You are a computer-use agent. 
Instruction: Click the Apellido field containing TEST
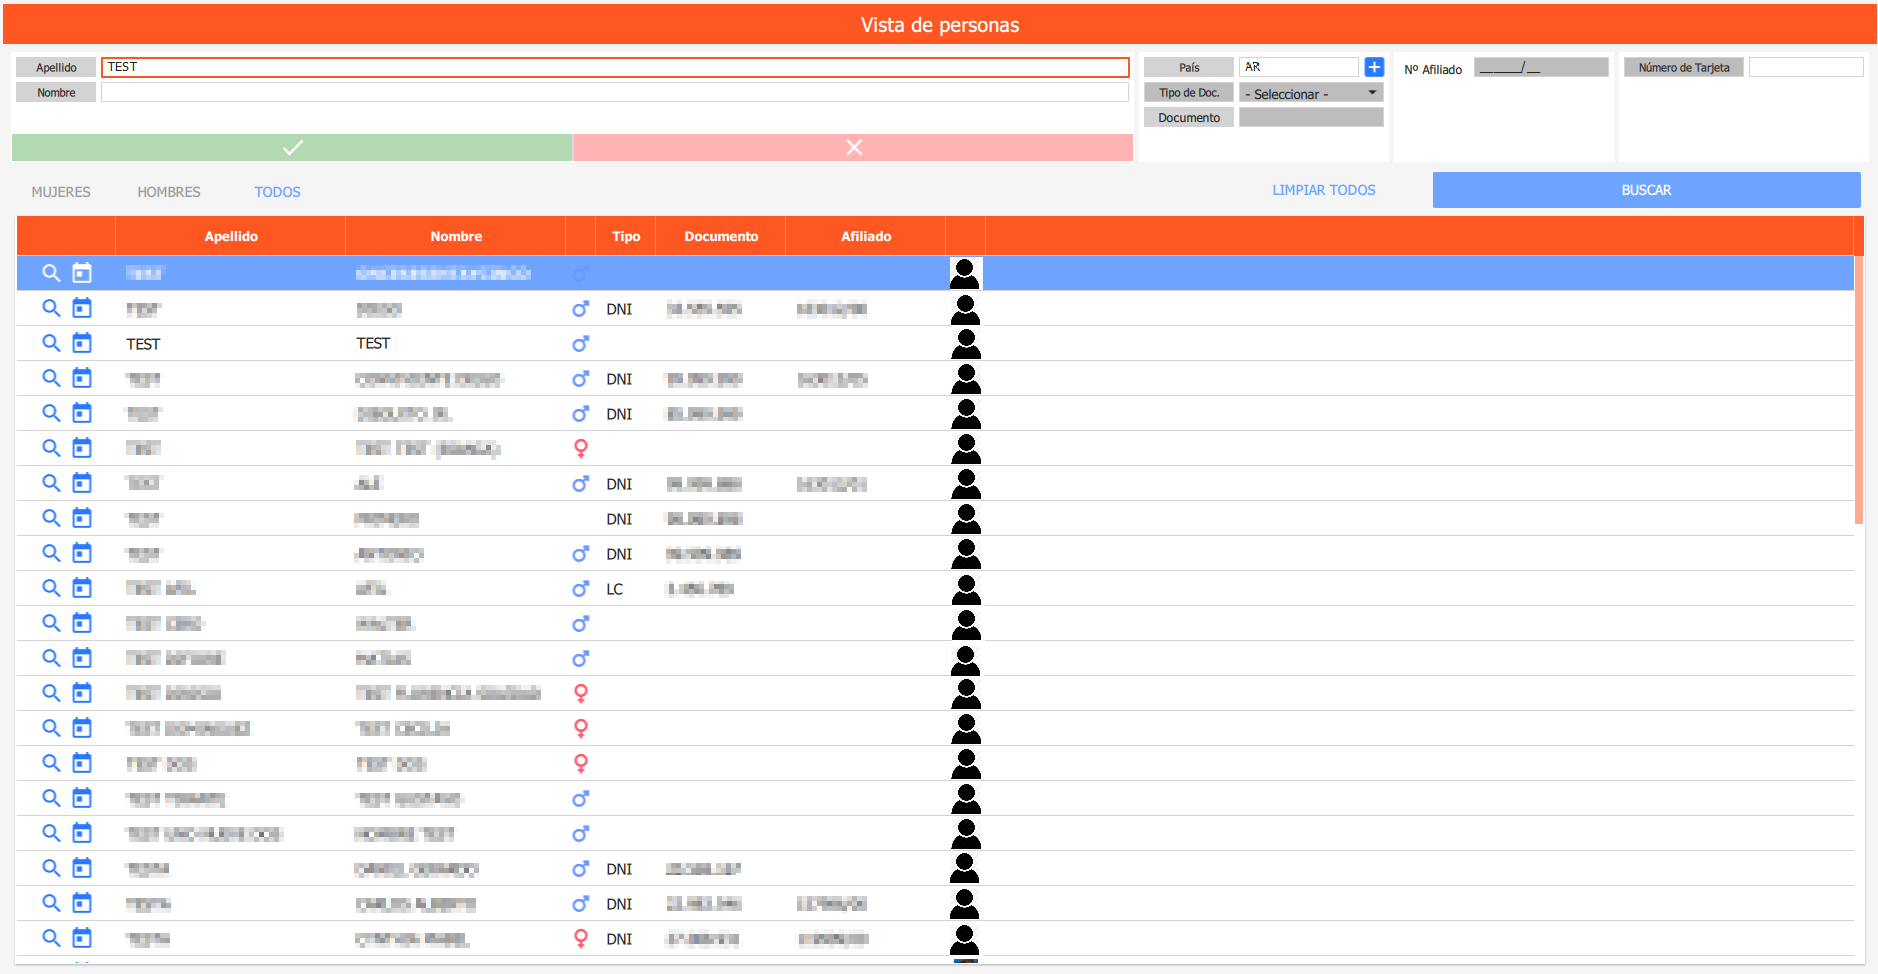click(614, 67)
